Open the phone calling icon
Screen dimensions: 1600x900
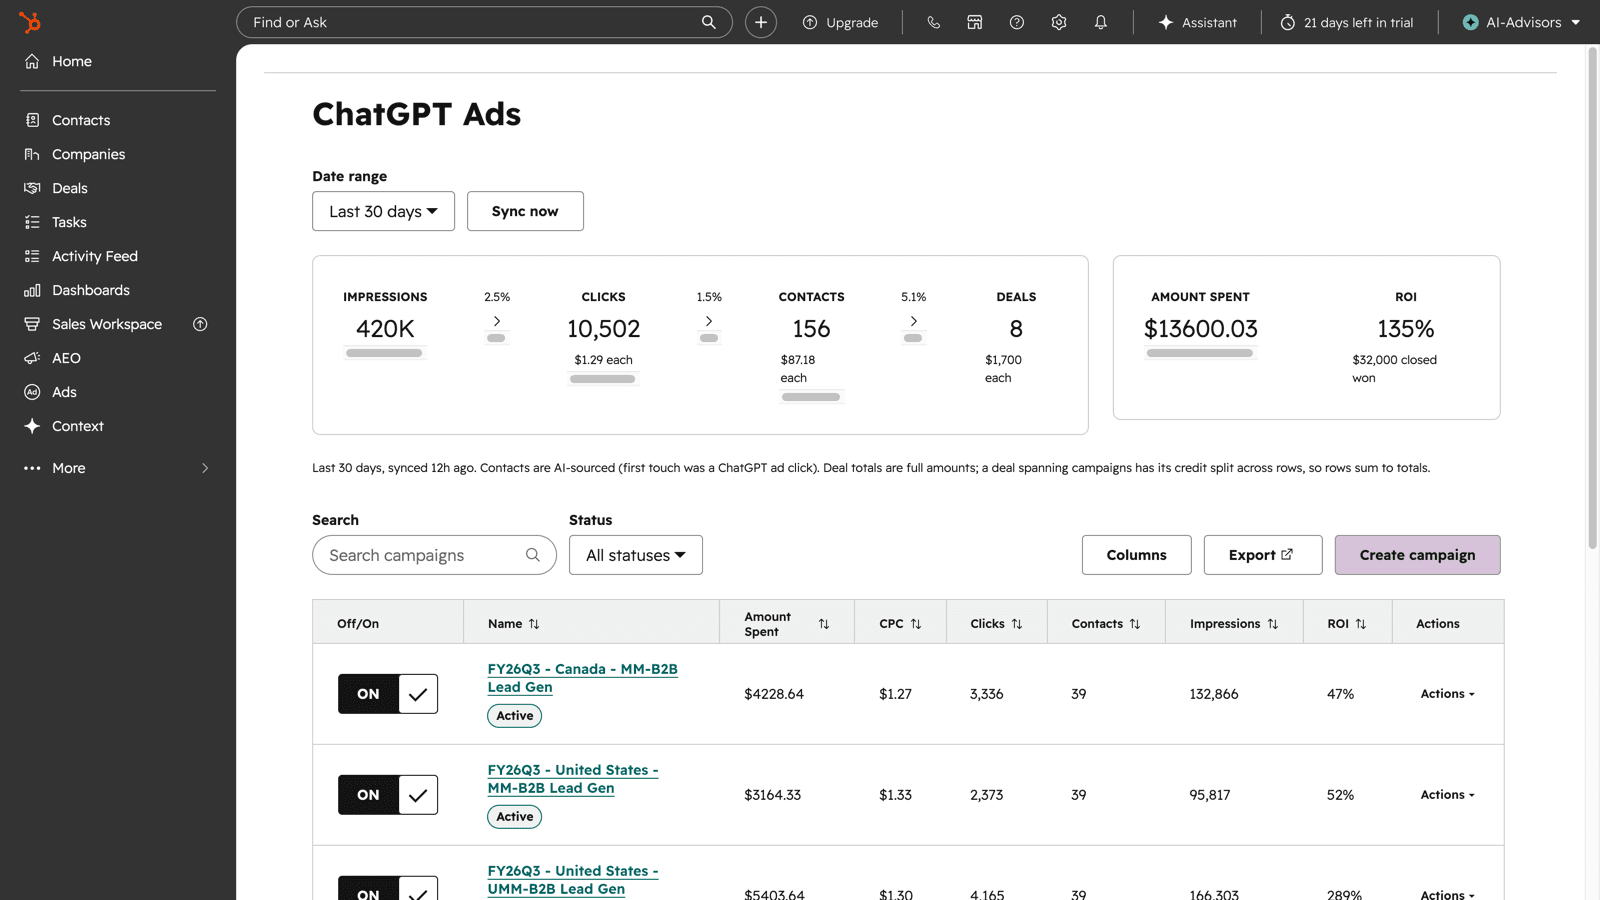click(x=933, y=22)
